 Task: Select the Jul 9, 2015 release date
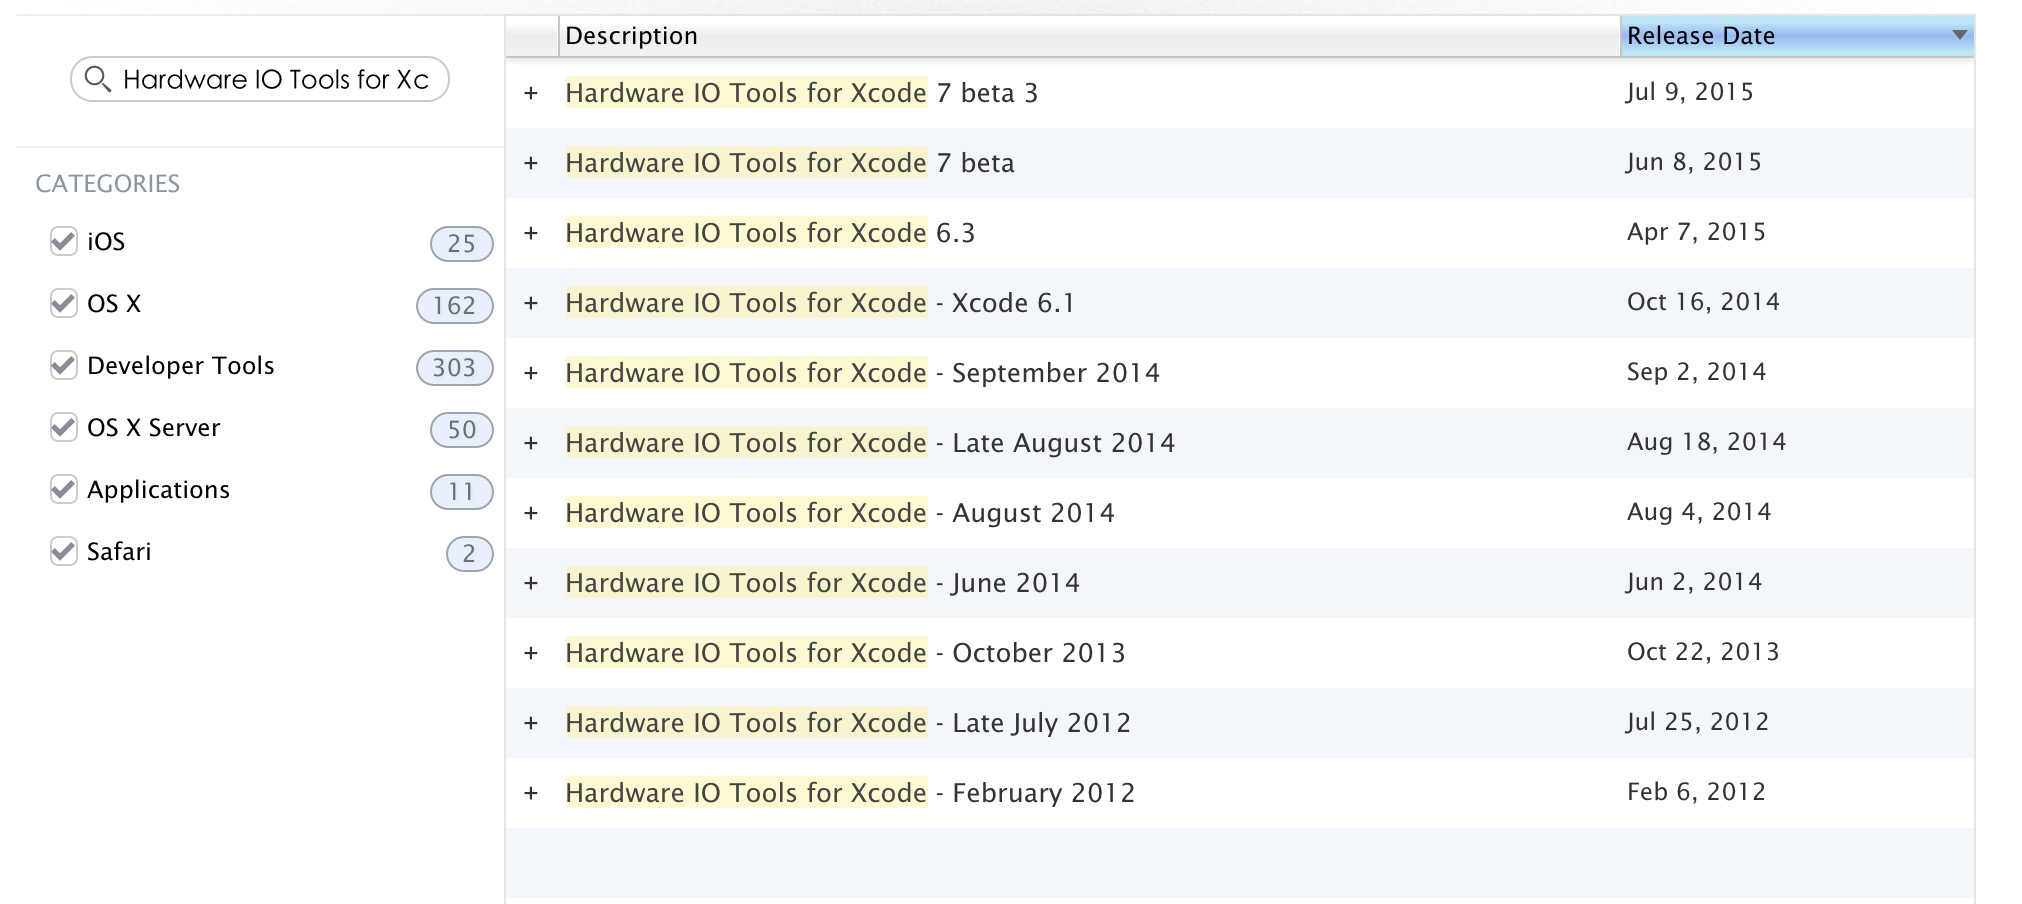pos(1690,92)
